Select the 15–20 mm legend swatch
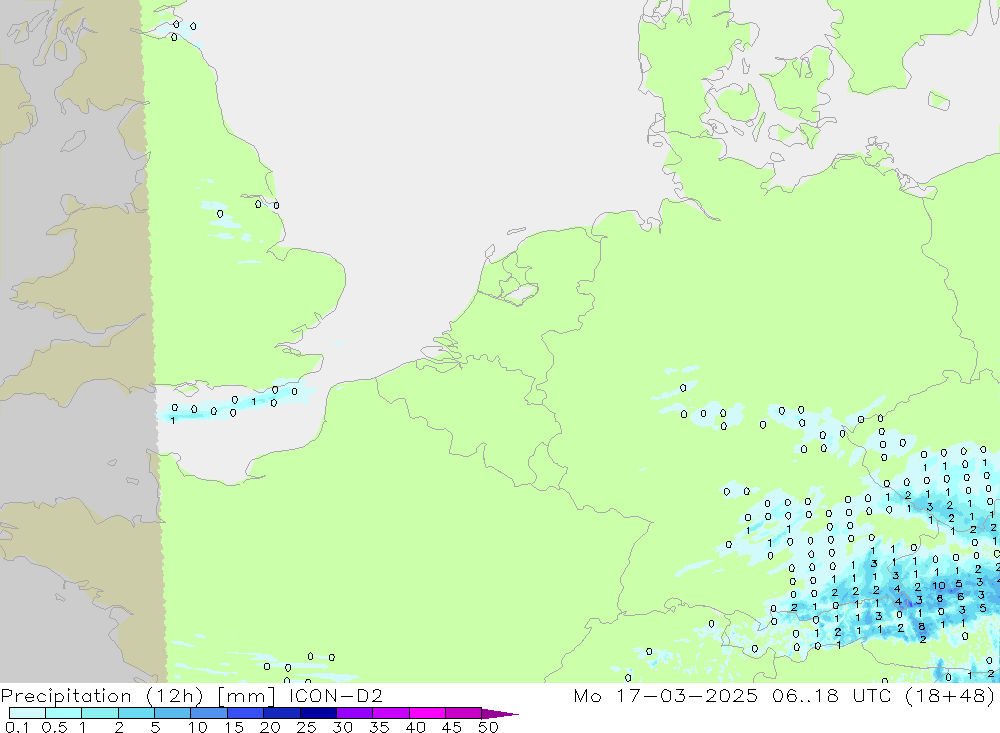The width and height of the screenshot is (1000, 733). 245,713
